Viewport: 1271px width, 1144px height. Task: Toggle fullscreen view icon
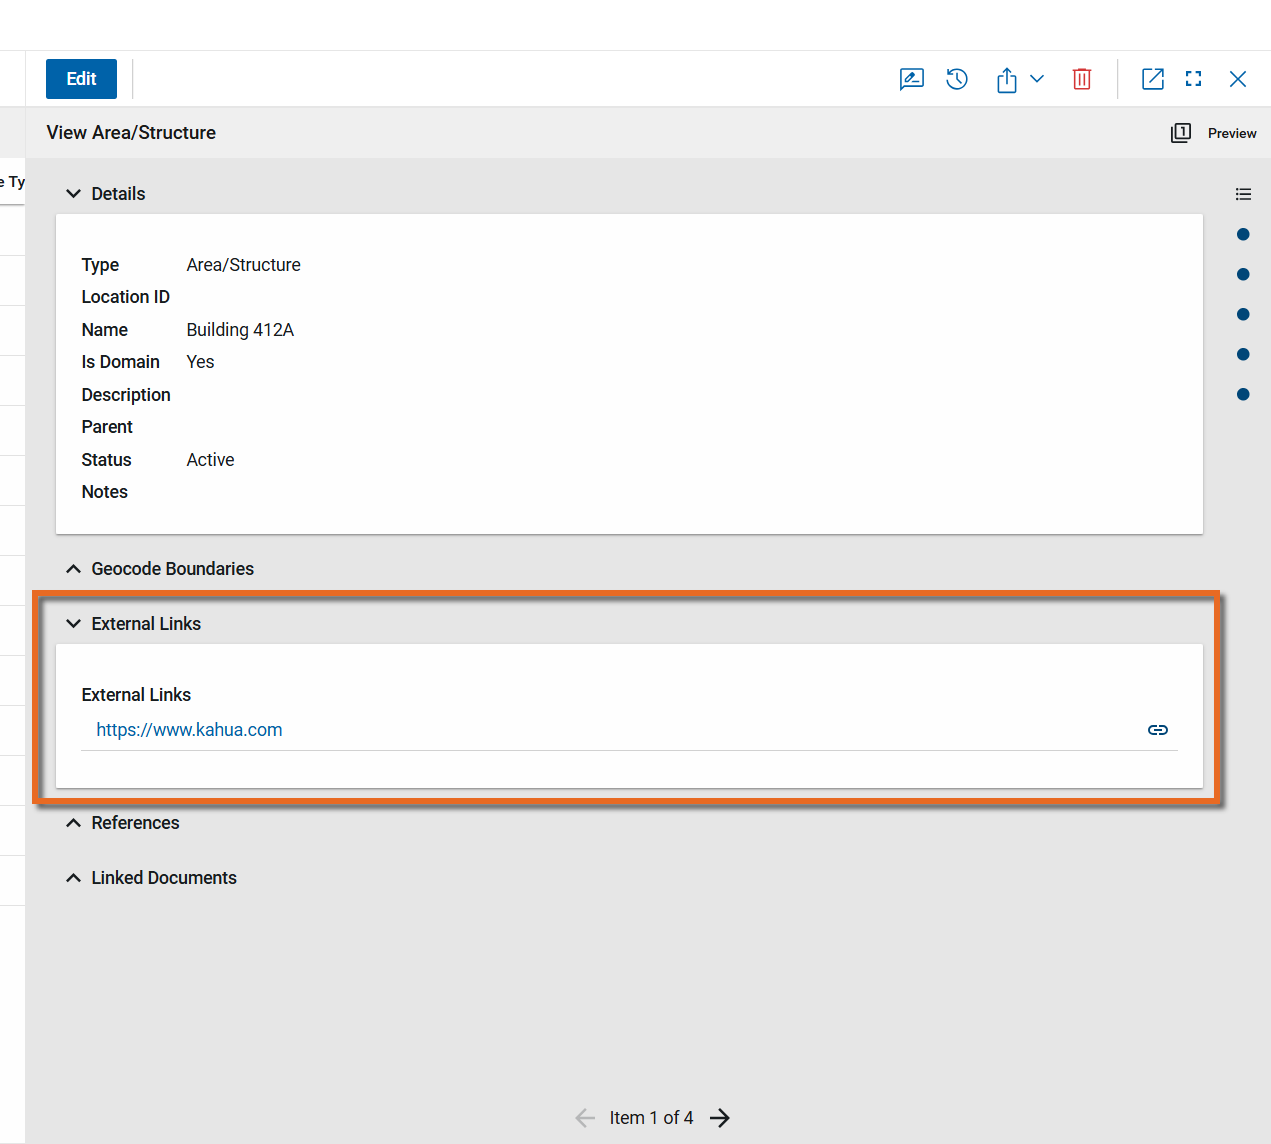pyautogui.click(x=1193, y=79)
